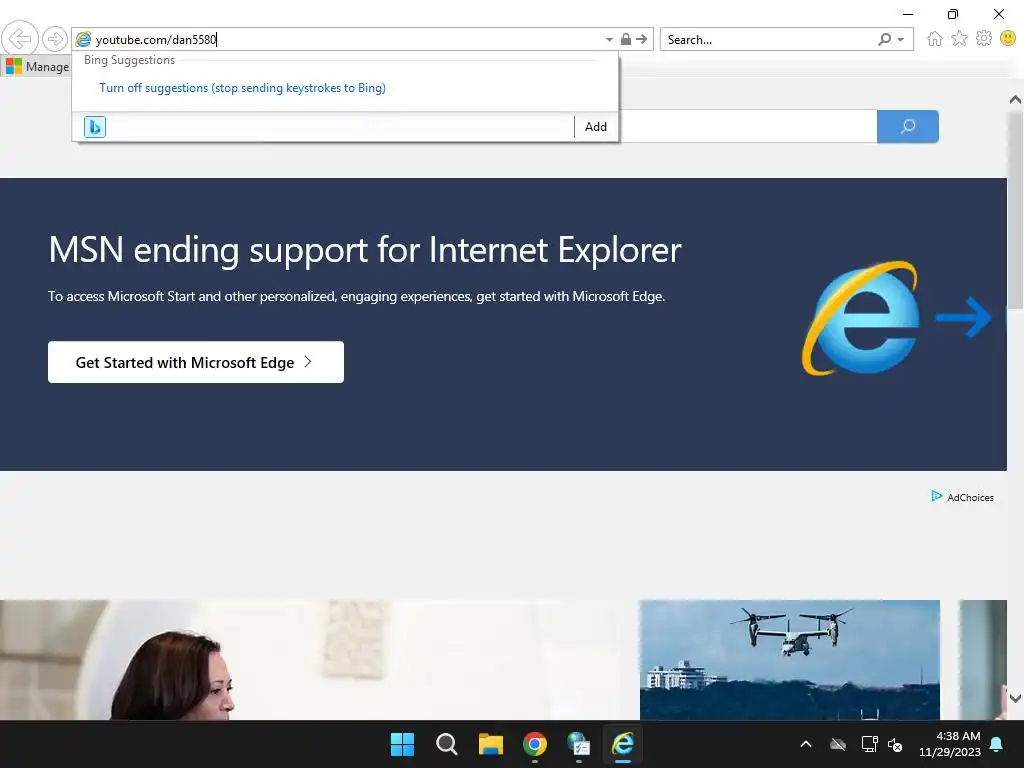
Task: Click Add in the suggestions dropdown
Action: tap(596, 127)
